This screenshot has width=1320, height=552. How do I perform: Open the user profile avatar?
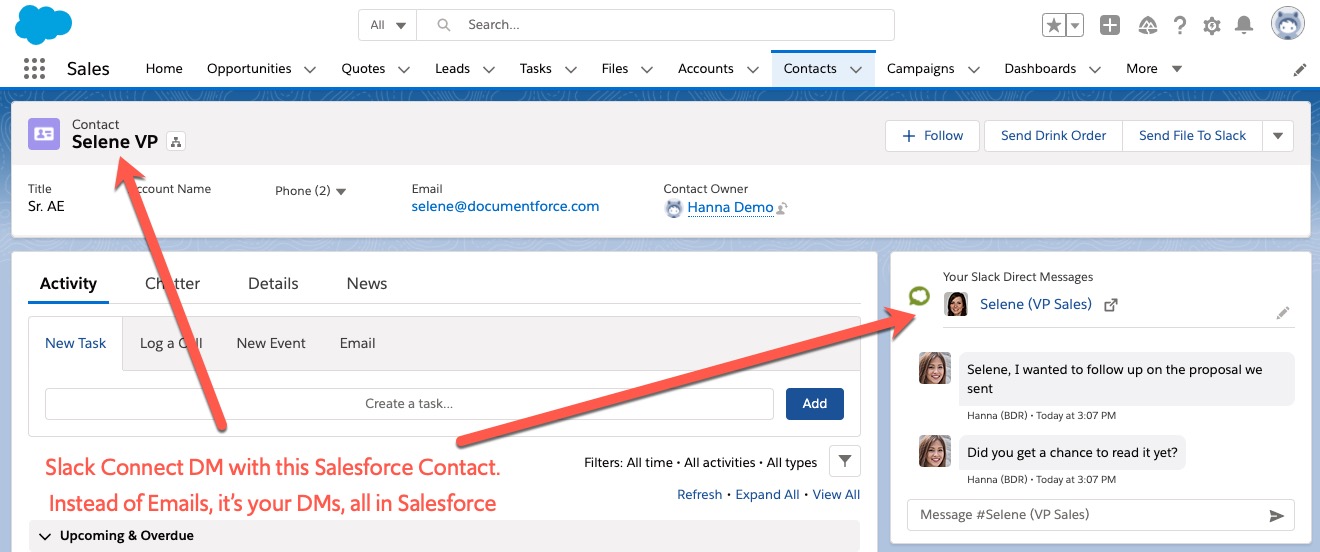coord(1288,24)
